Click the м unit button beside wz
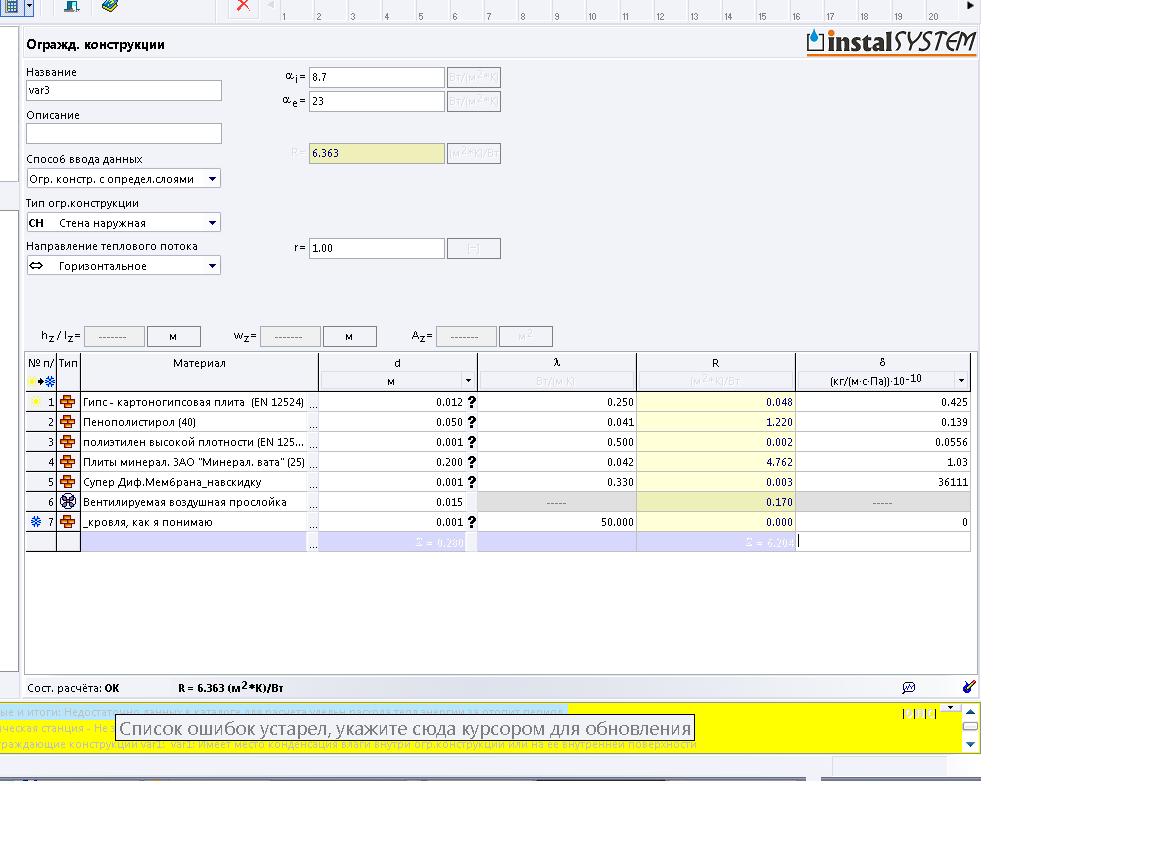The height and width of the screenshot is (864, 1152). 350,336
